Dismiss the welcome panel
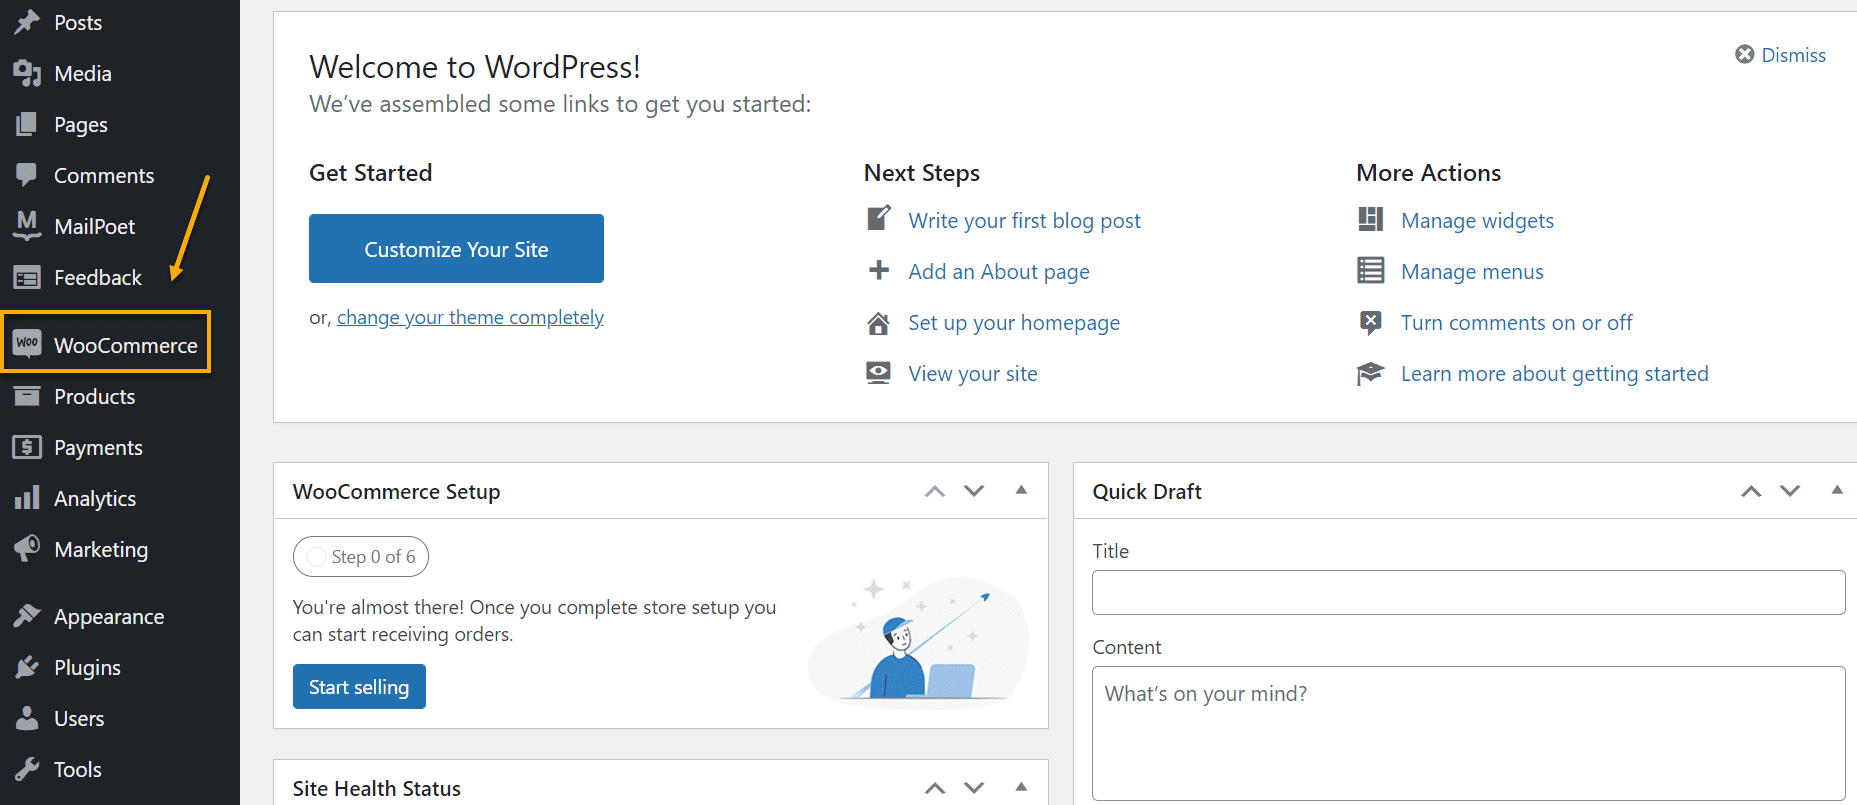The height and width of the screenshot is (805, 1857). pos(1793,55)
